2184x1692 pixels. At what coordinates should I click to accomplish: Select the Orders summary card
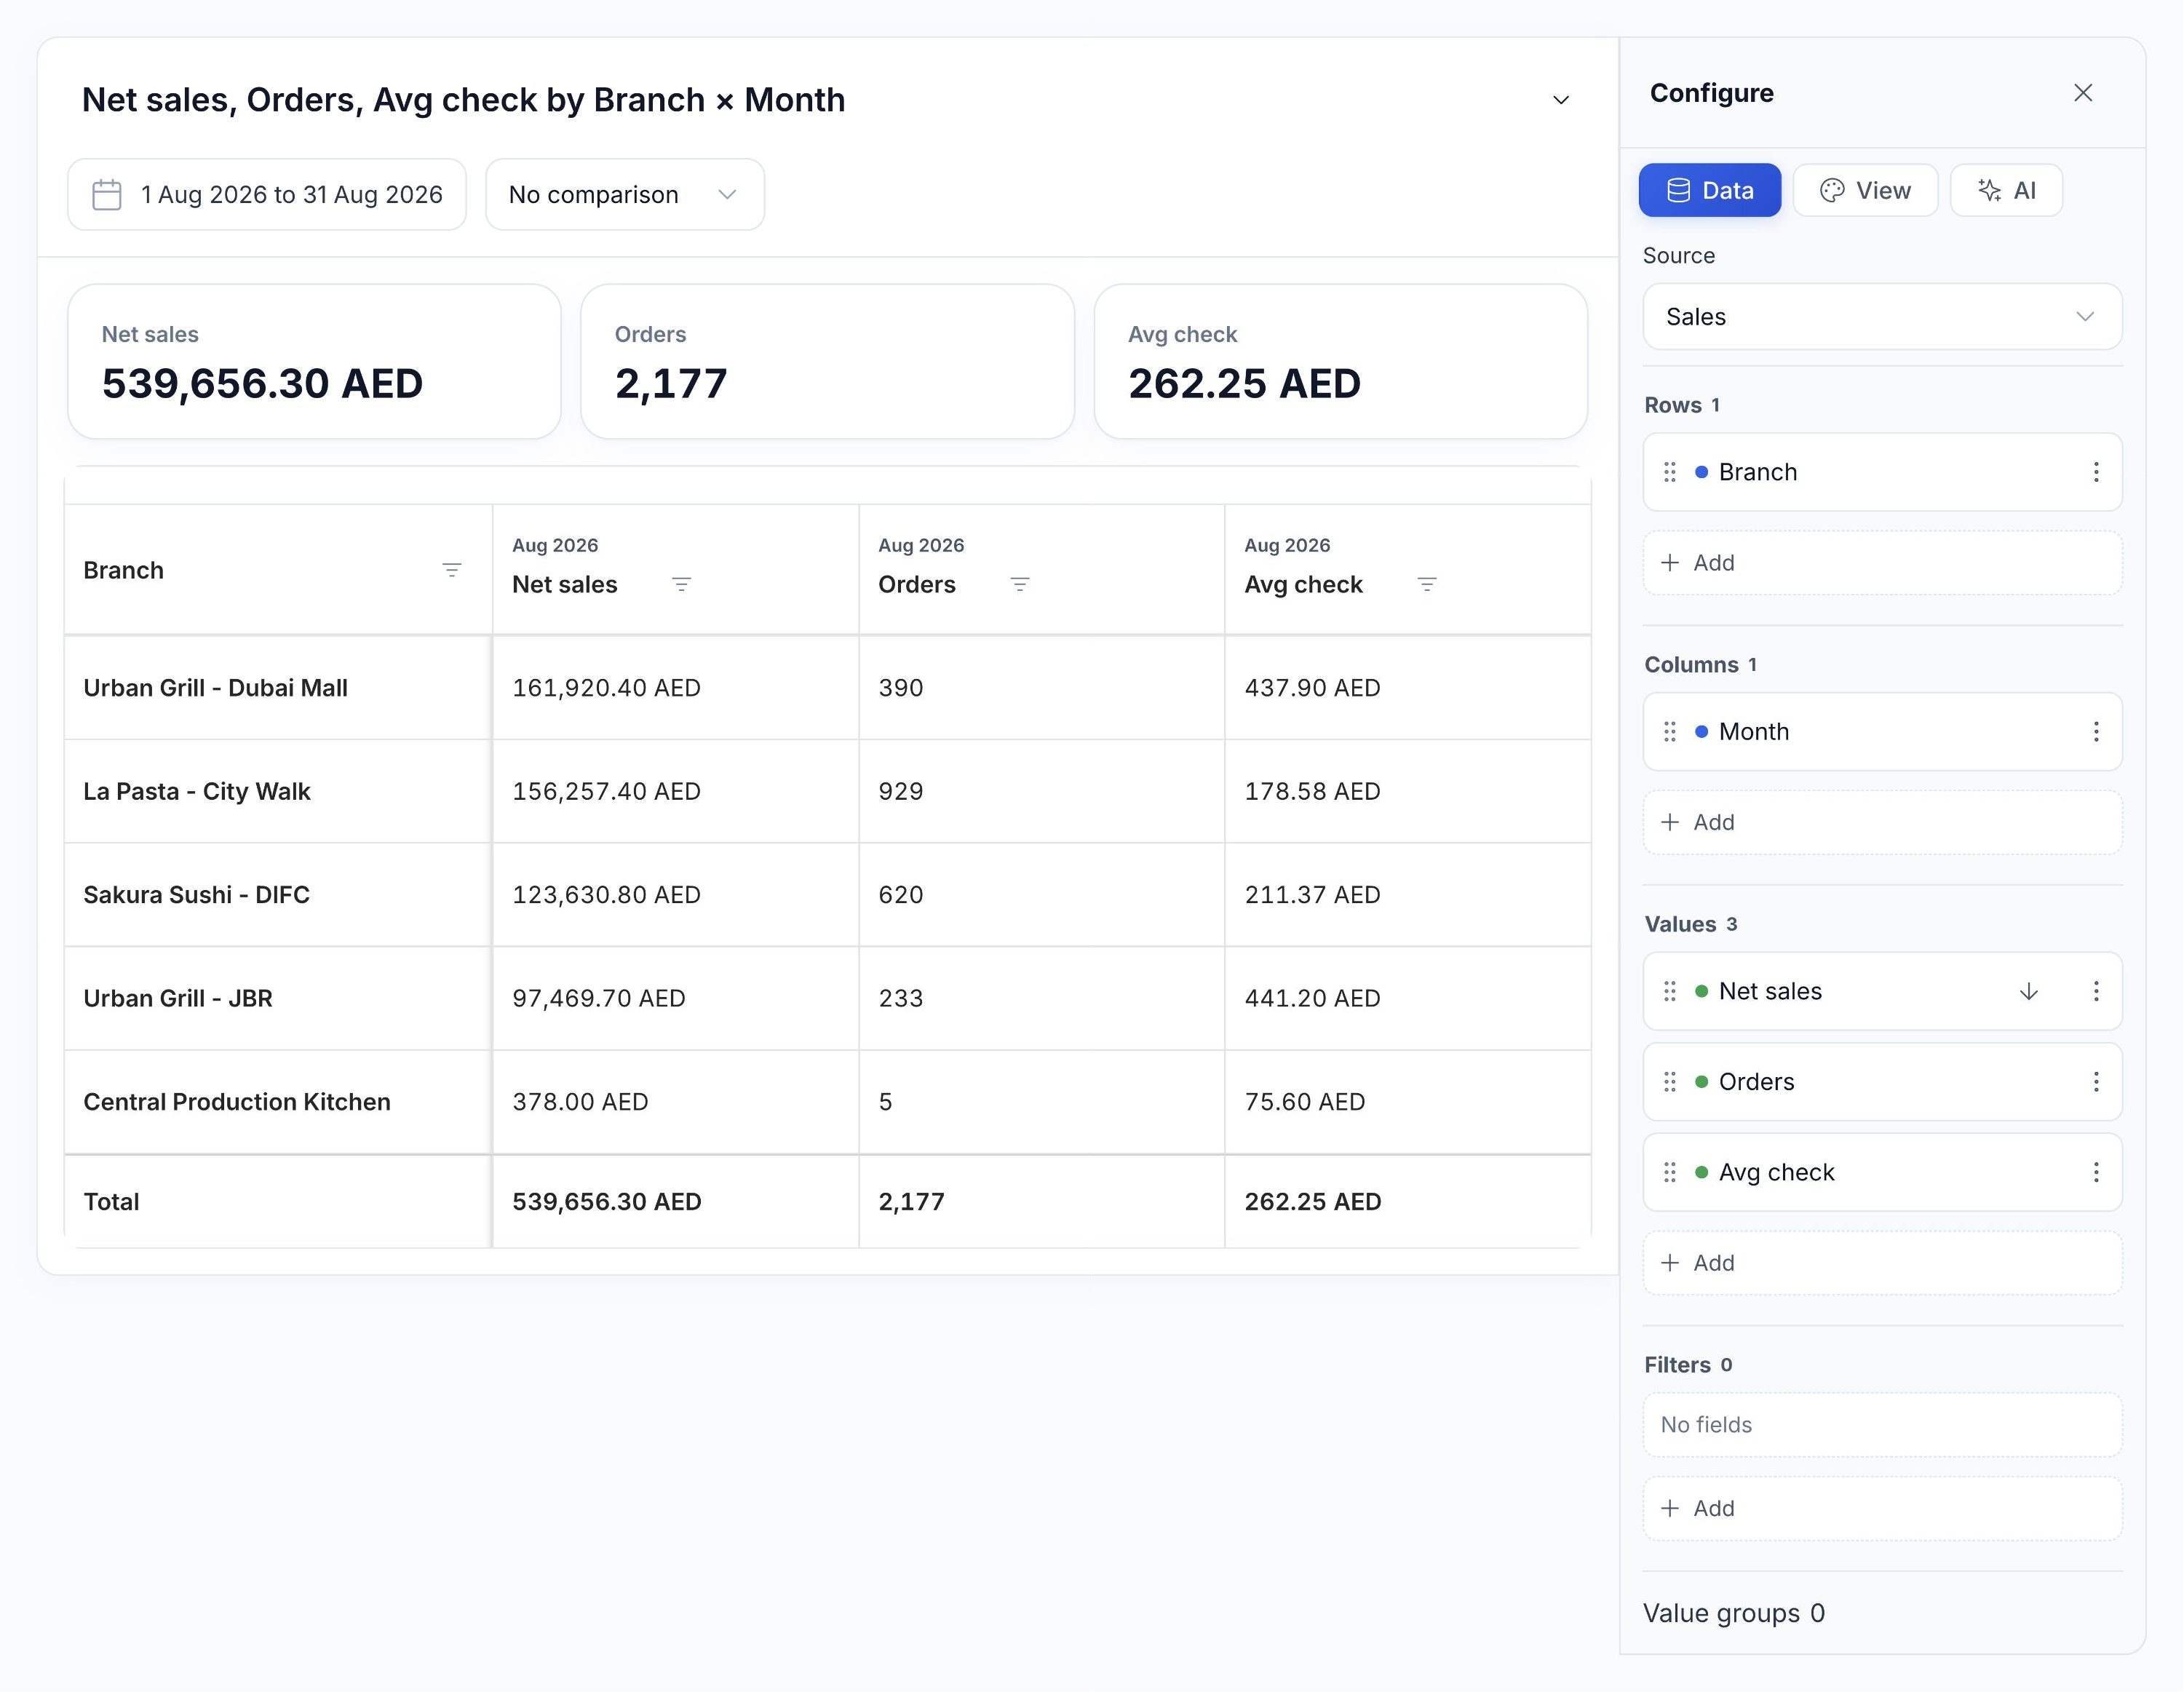click(827, 362)
